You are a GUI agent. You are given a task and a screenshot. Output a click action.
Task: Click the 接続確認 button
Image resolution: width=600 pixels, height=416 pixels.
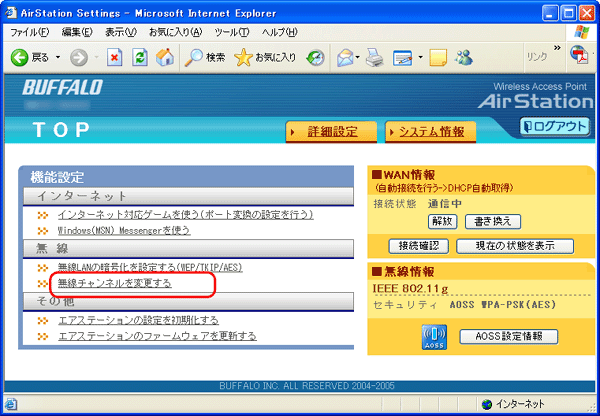click(419, 246)
